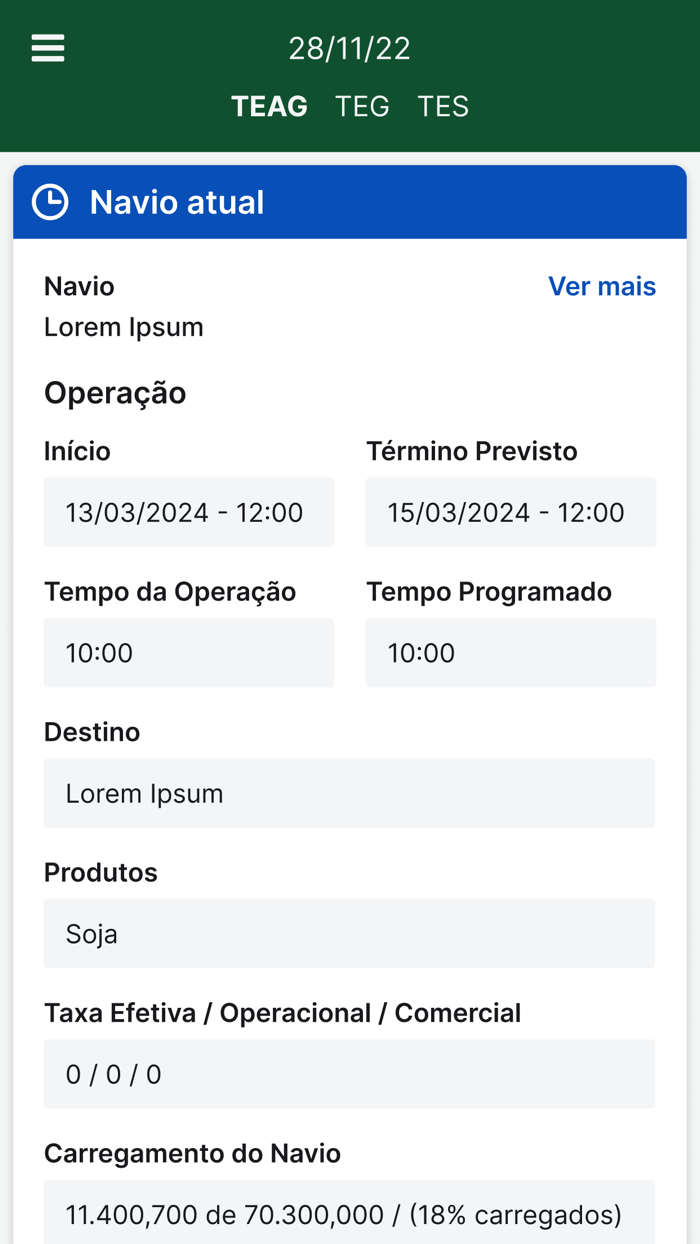Click the Produtos field showing Soja
This screenshot has width=700, height=1244.
350,933
